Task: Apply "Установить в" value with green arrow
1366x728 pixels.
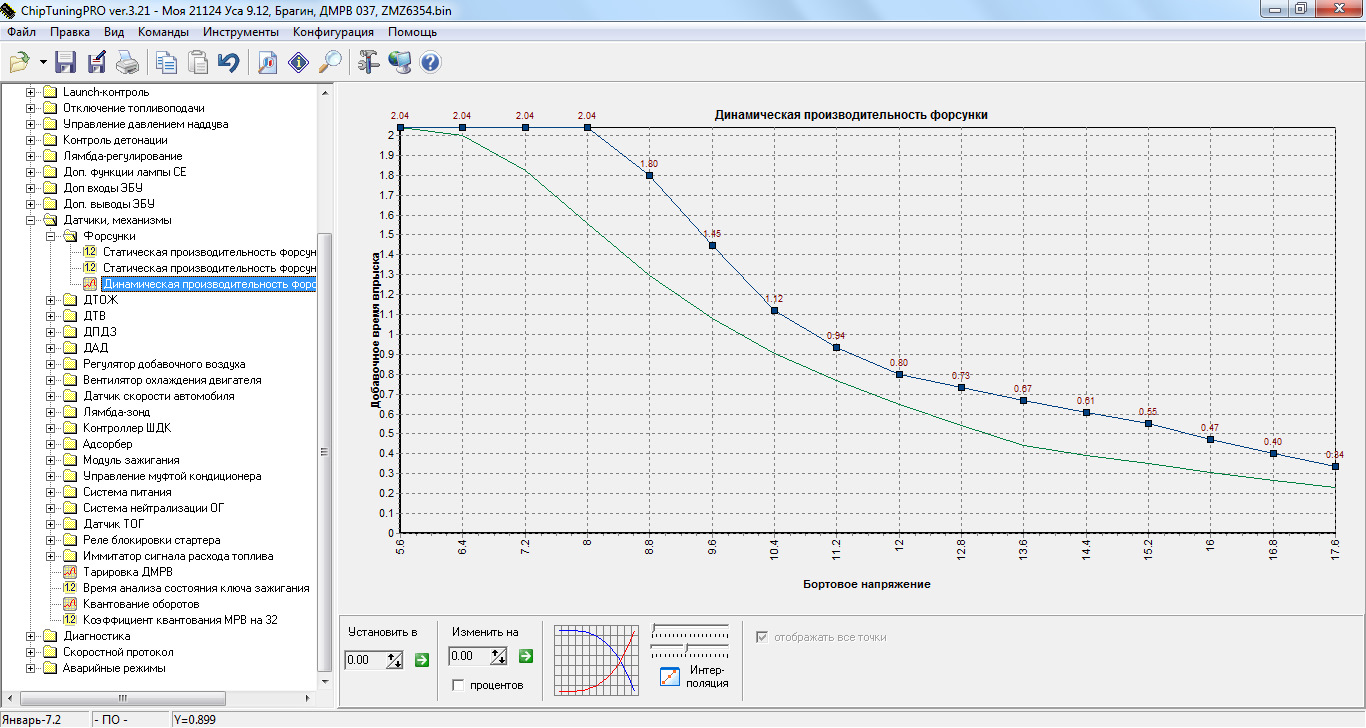Action: (421, 659)
